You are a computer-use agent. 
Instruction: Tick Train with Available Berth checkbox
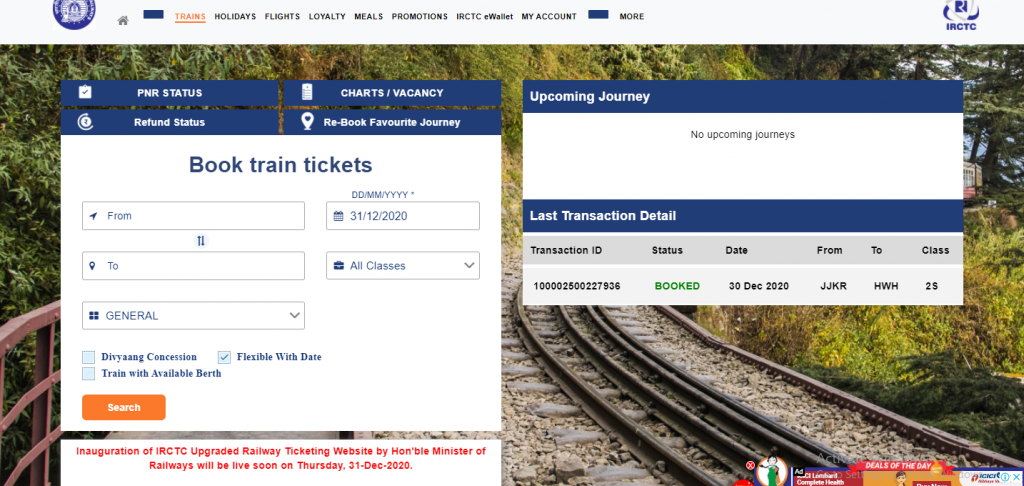89,373
